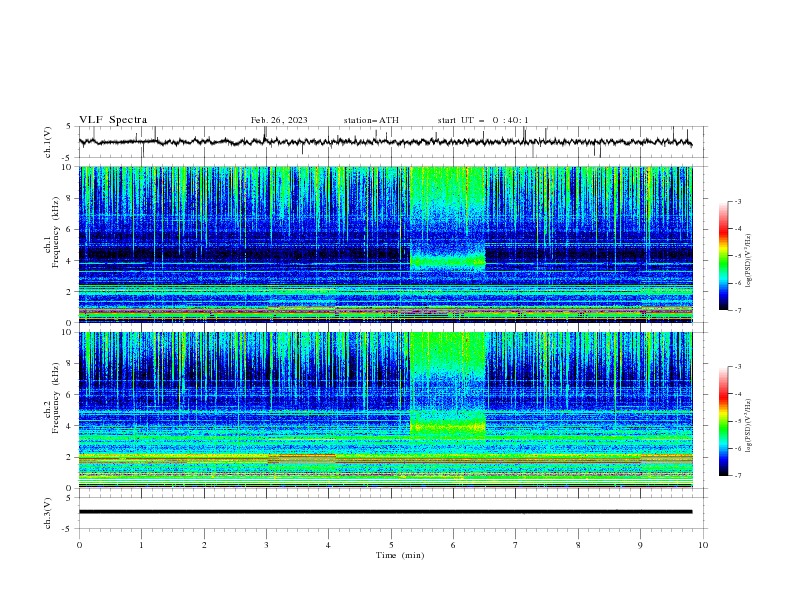
Task: Click time-axis tick label "1"
Action: pyautogui.click(x=141, y=545)
